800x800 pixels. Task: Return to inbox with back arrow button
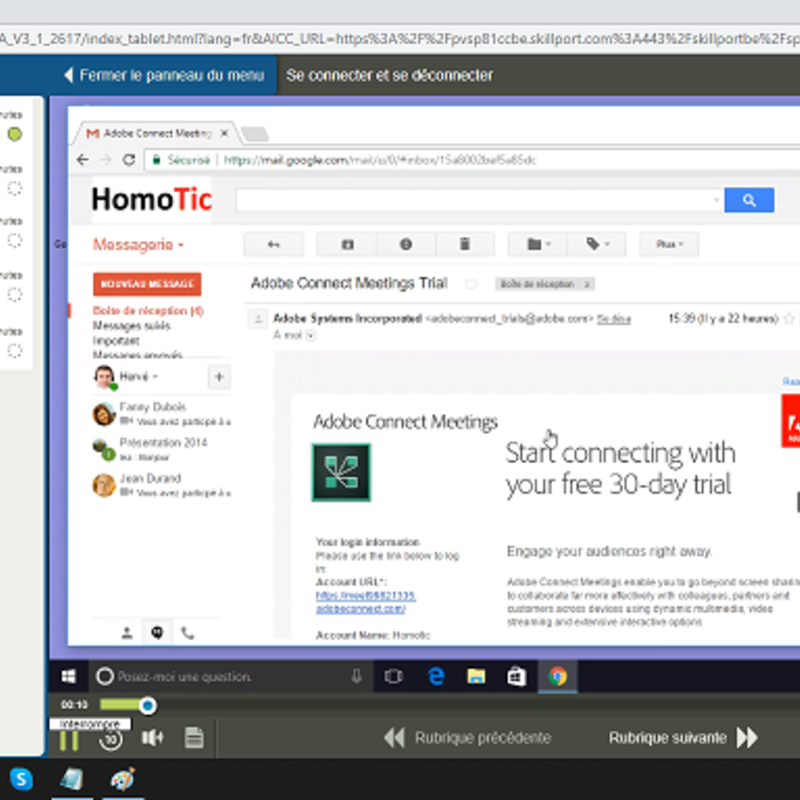click(273, 244)
